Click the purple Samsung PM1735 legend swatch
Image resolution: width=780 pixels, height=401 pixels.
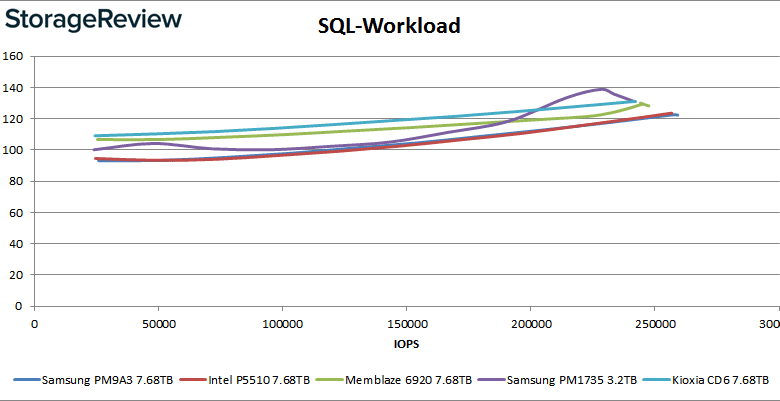pyautogui.click(x=490, y=380)
